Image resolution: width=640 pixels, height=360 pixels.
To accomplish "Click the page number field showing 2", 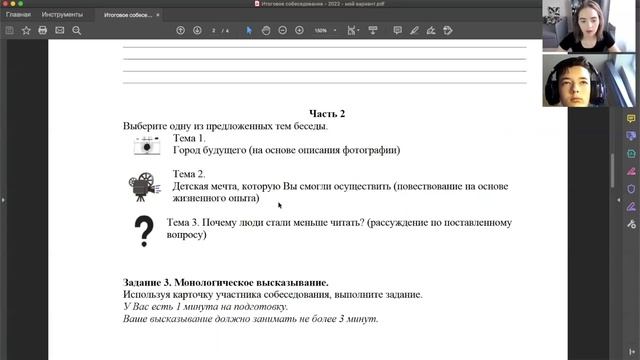I will pyautogui.click(x=213, y=31).
